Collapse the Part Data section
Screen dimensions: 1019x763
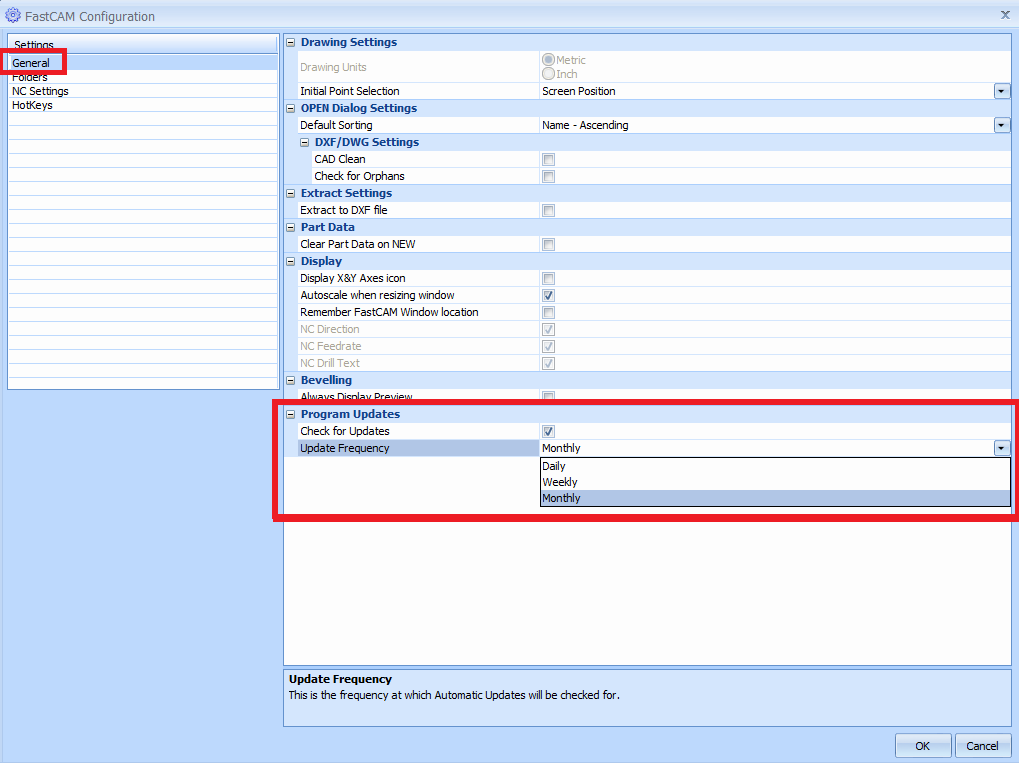coord(290,227)
